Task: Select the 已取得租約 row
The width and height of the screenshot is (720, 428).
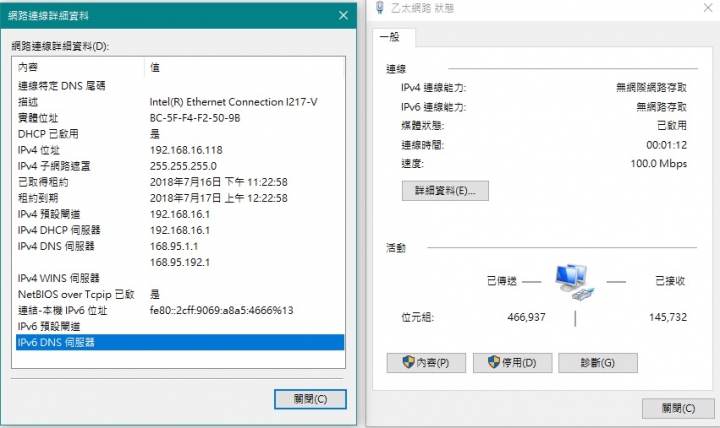Action: (x=180, y=182)
